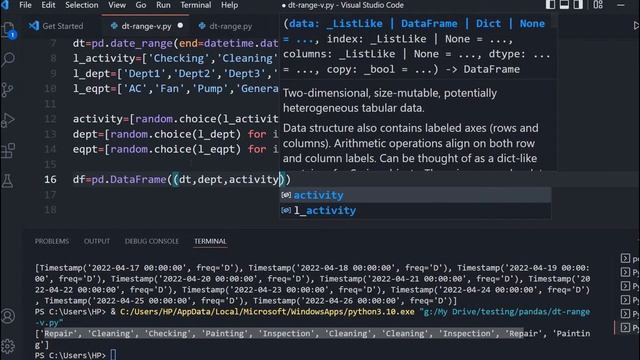Click the python3.10.exe path in terminal
Screen dimensions: 640x360
pos(267,312)
